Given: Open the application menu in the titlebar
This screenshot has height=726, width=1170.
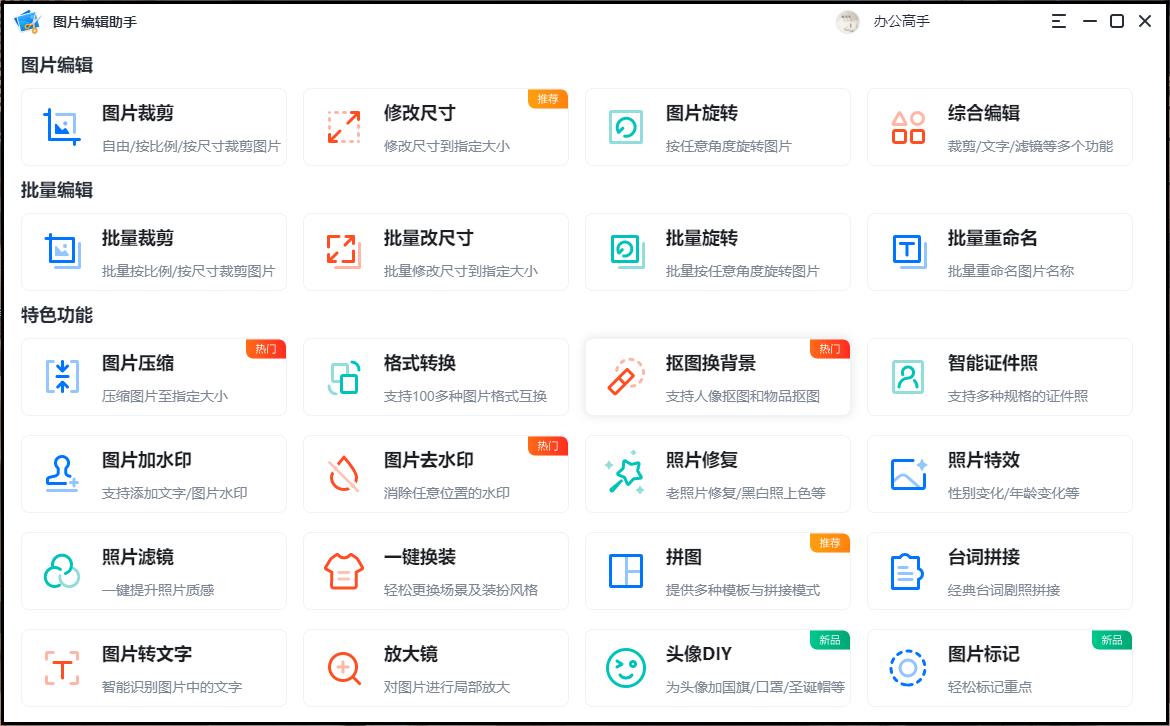Looking at the screenshot, I should pyautogui.click(x=1058, y=20).
